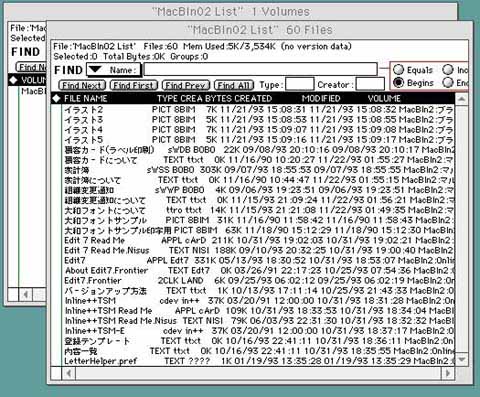Select the file row LetterHelper.pref
This screenshot has width=480, height=397.
[259, 361]
